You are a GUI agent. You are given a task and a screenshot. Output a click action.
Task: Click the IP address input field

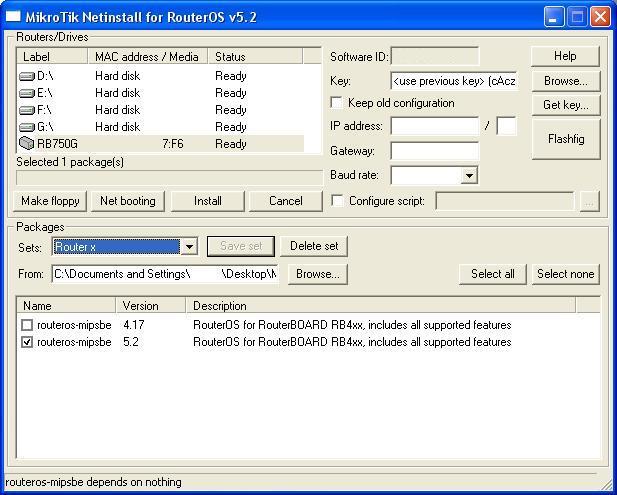435,126
